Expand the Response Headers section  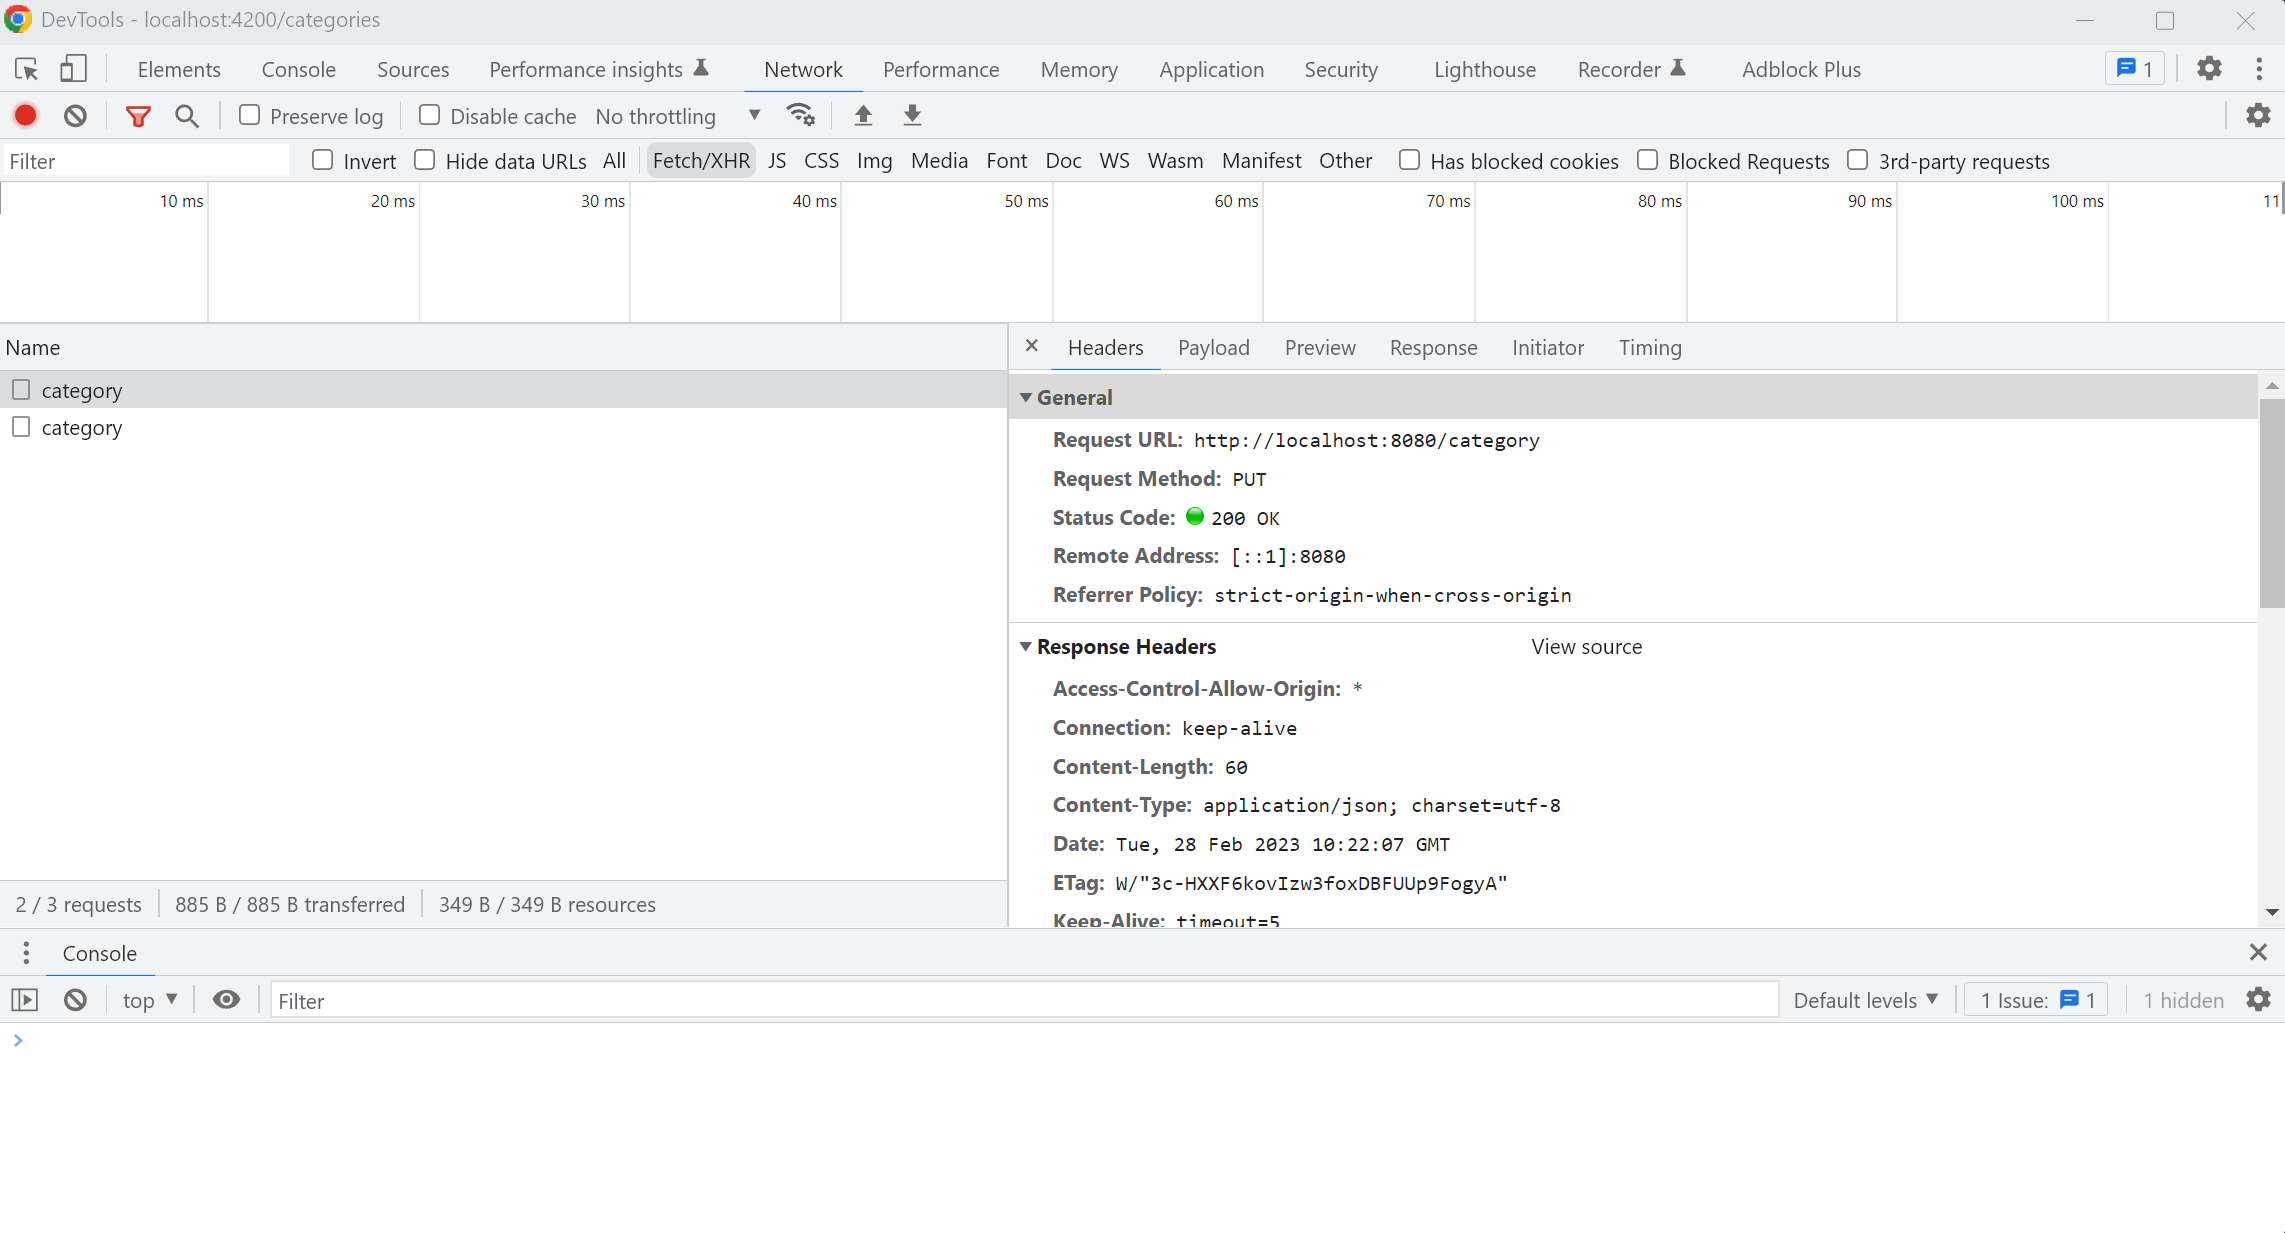(1026, 647)
